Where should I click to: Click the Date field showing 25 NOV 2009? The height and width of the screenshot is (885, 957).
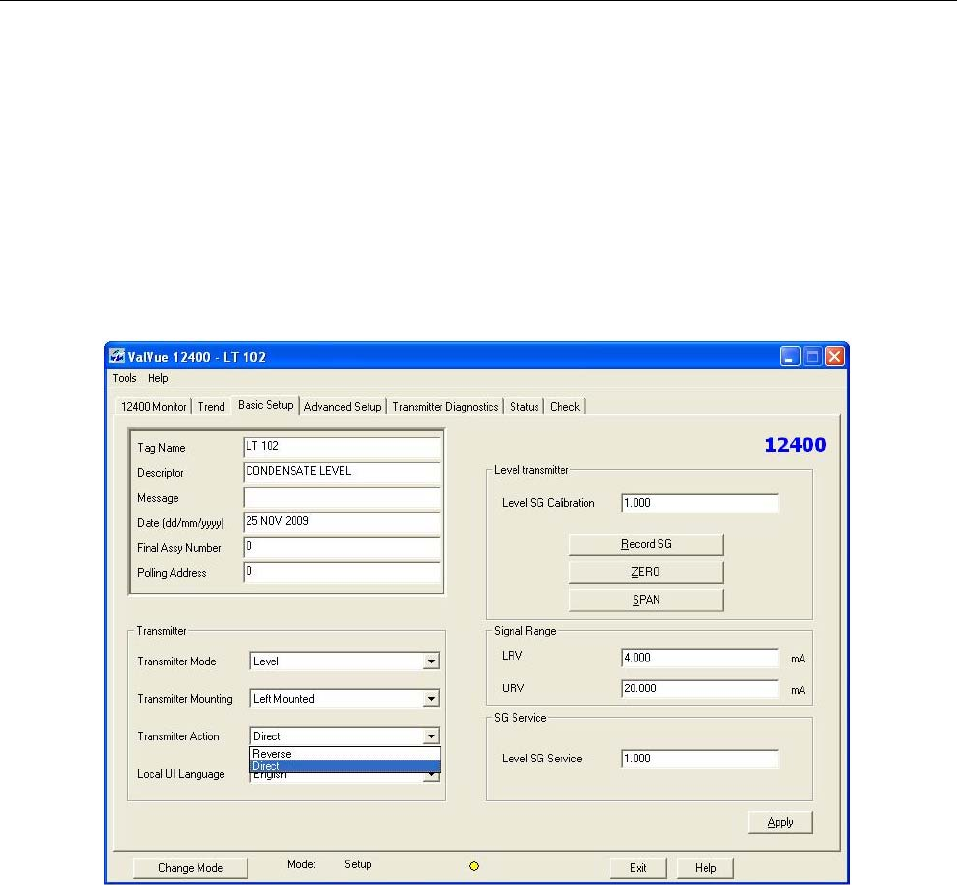(x=342, y=522)
